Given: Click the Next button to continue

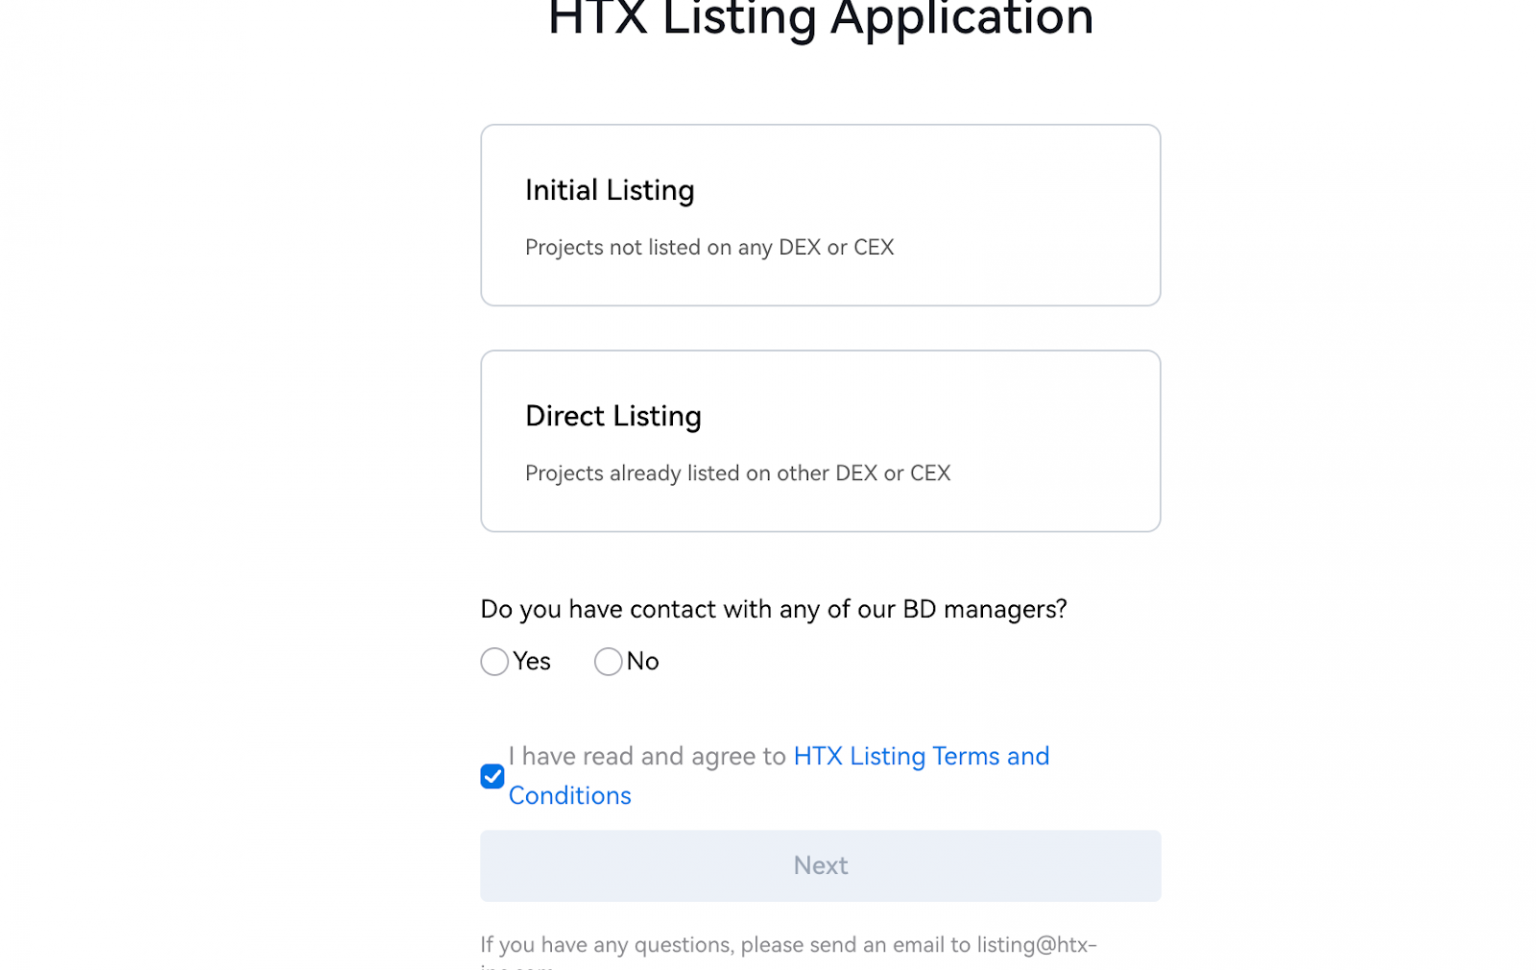Looking at the screenshot, I should click(819, 865).
